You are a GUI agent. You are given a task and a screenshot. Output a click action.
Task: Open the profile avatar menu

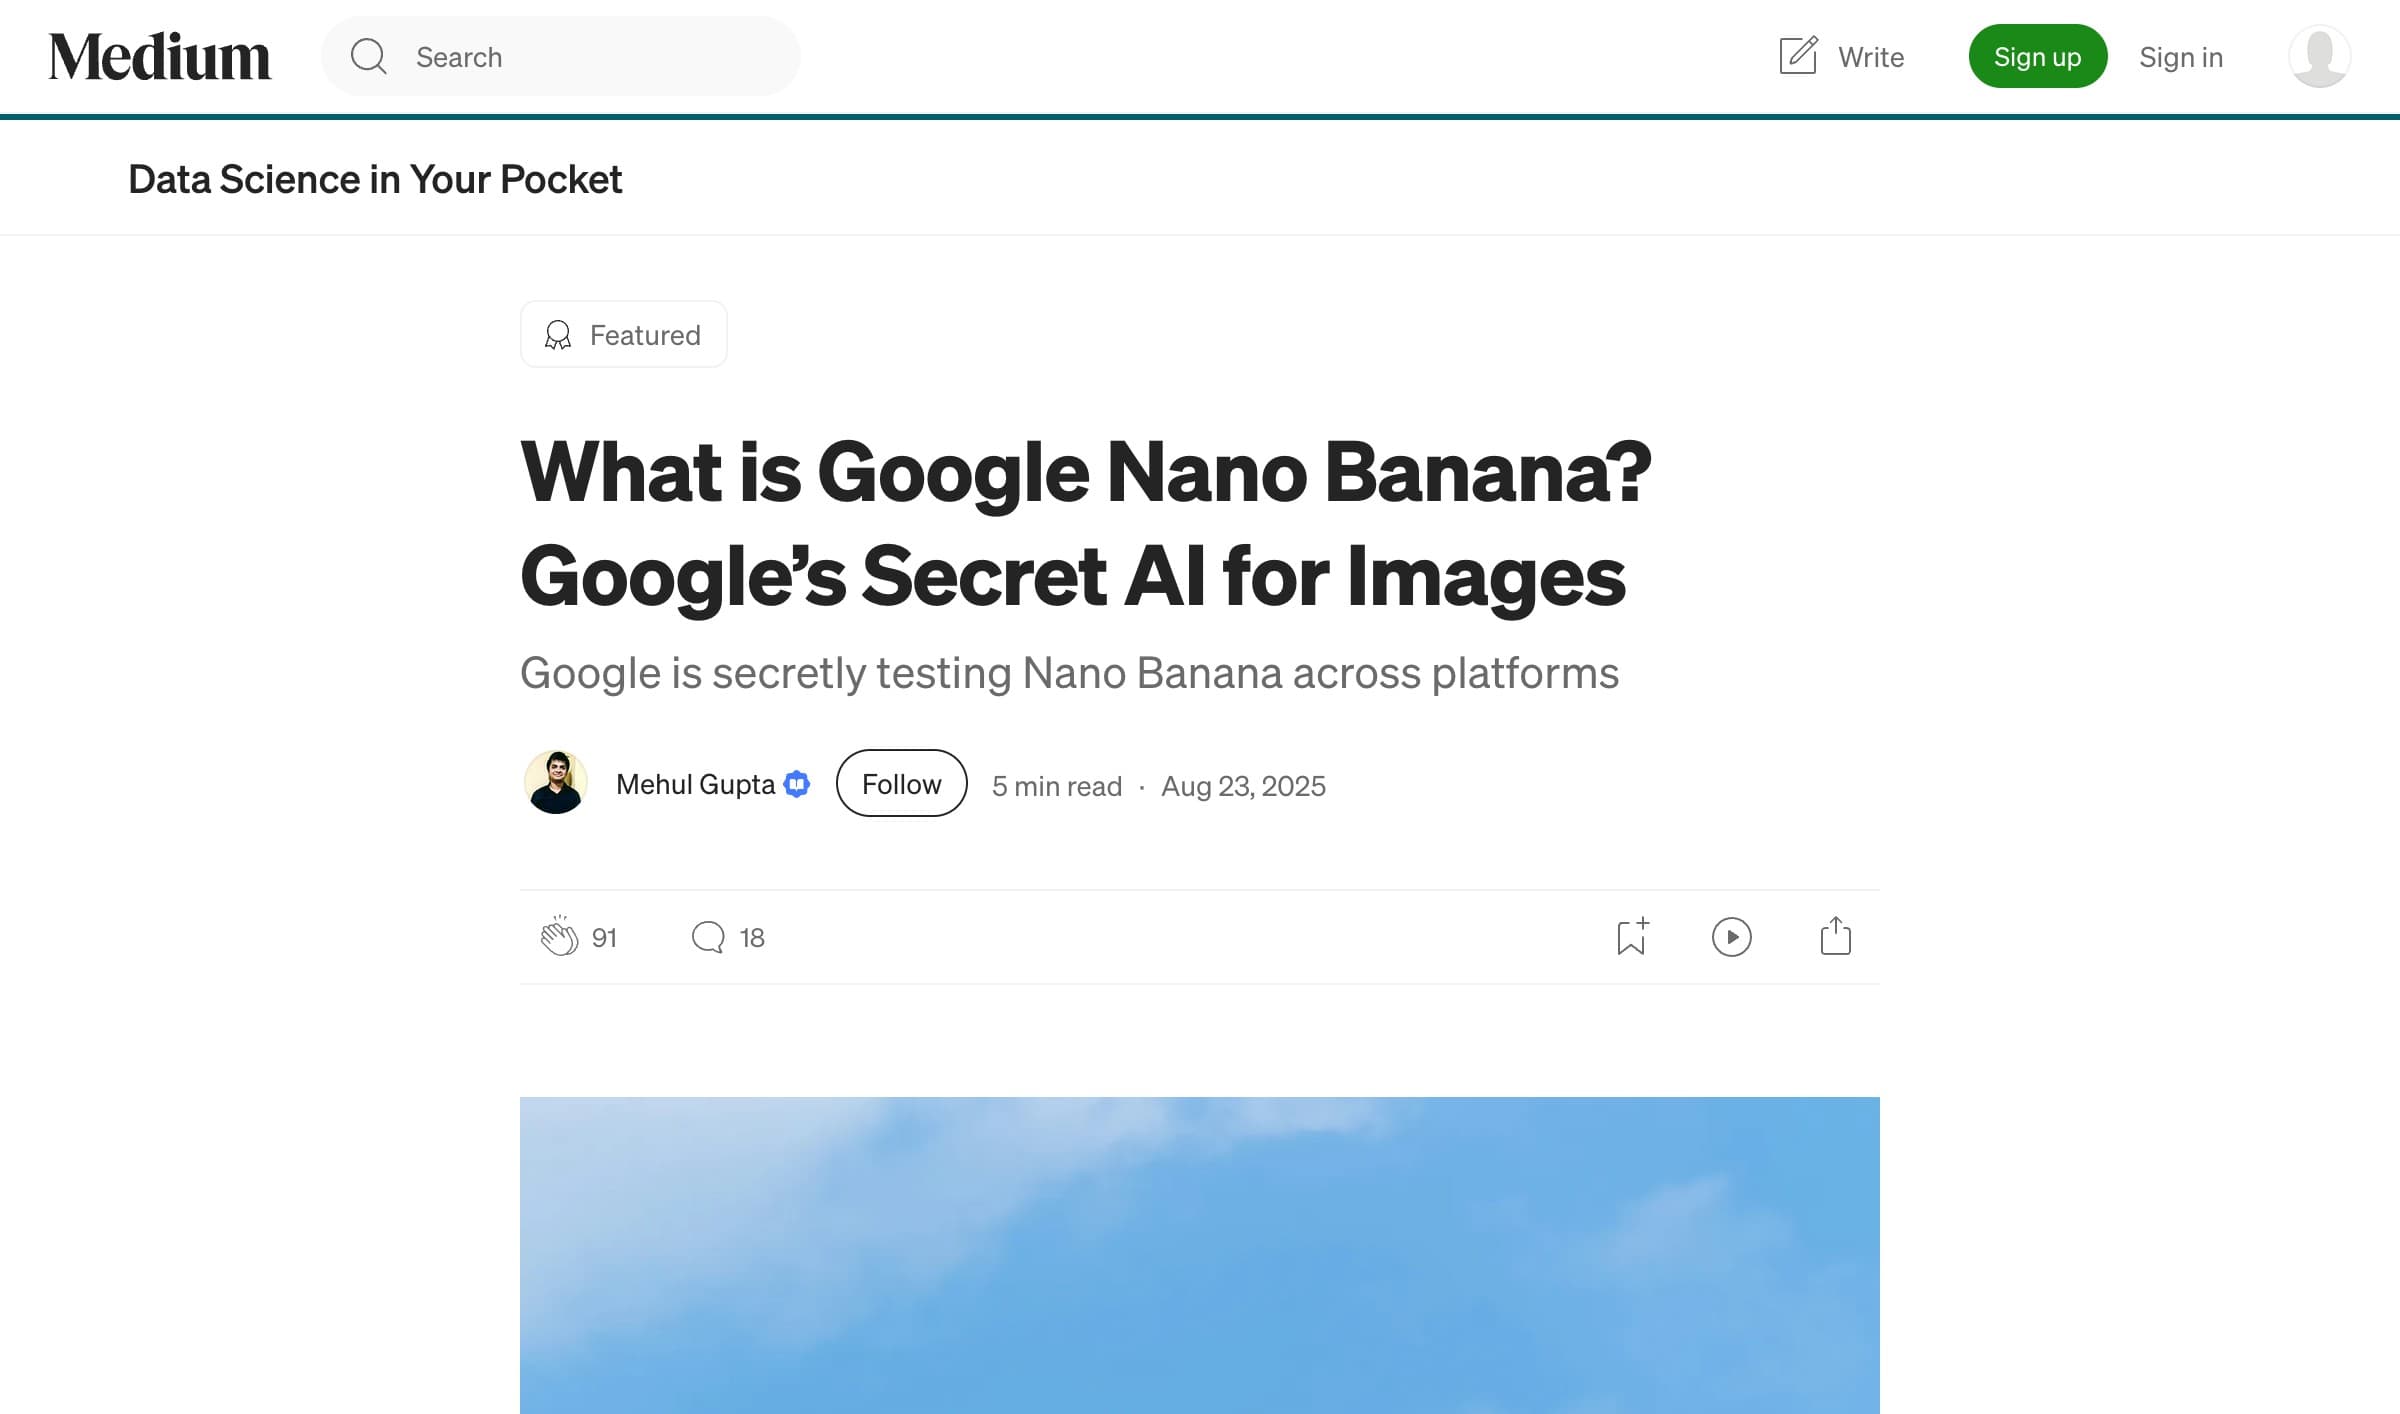point(2319,56)
